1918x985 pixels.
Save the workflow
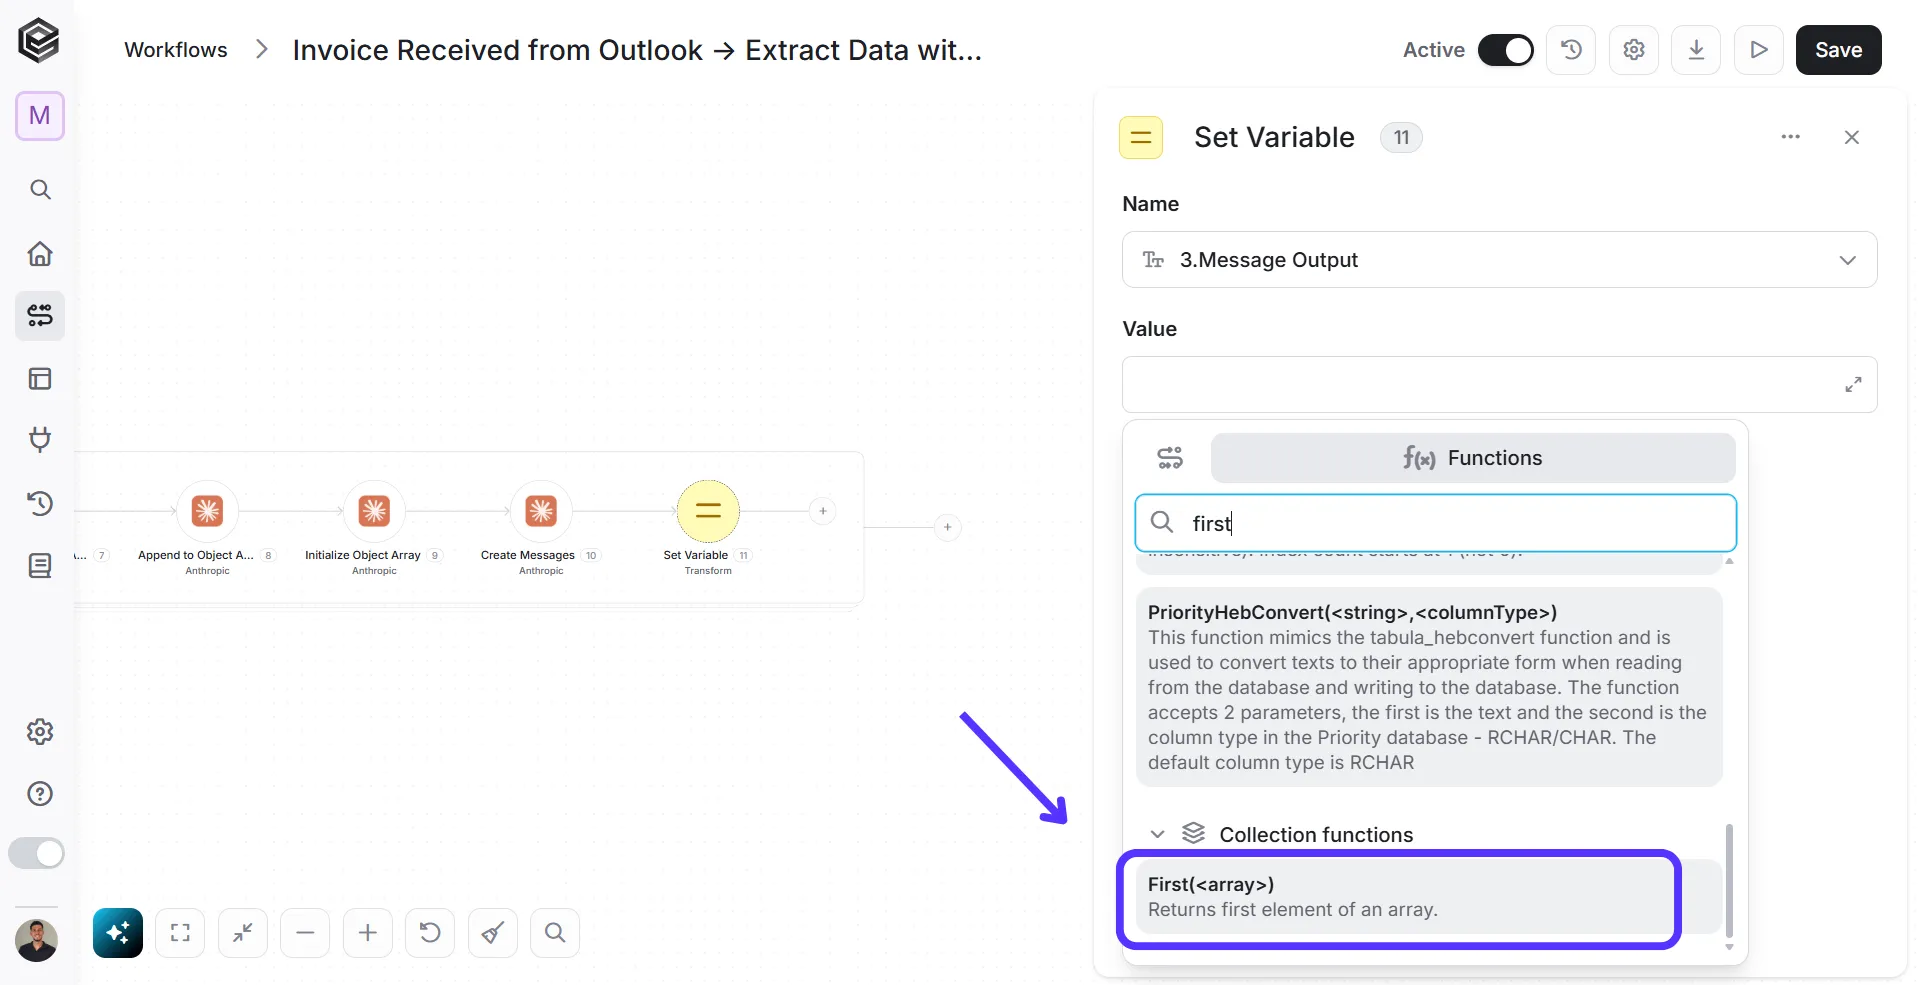click(1838, 50)
